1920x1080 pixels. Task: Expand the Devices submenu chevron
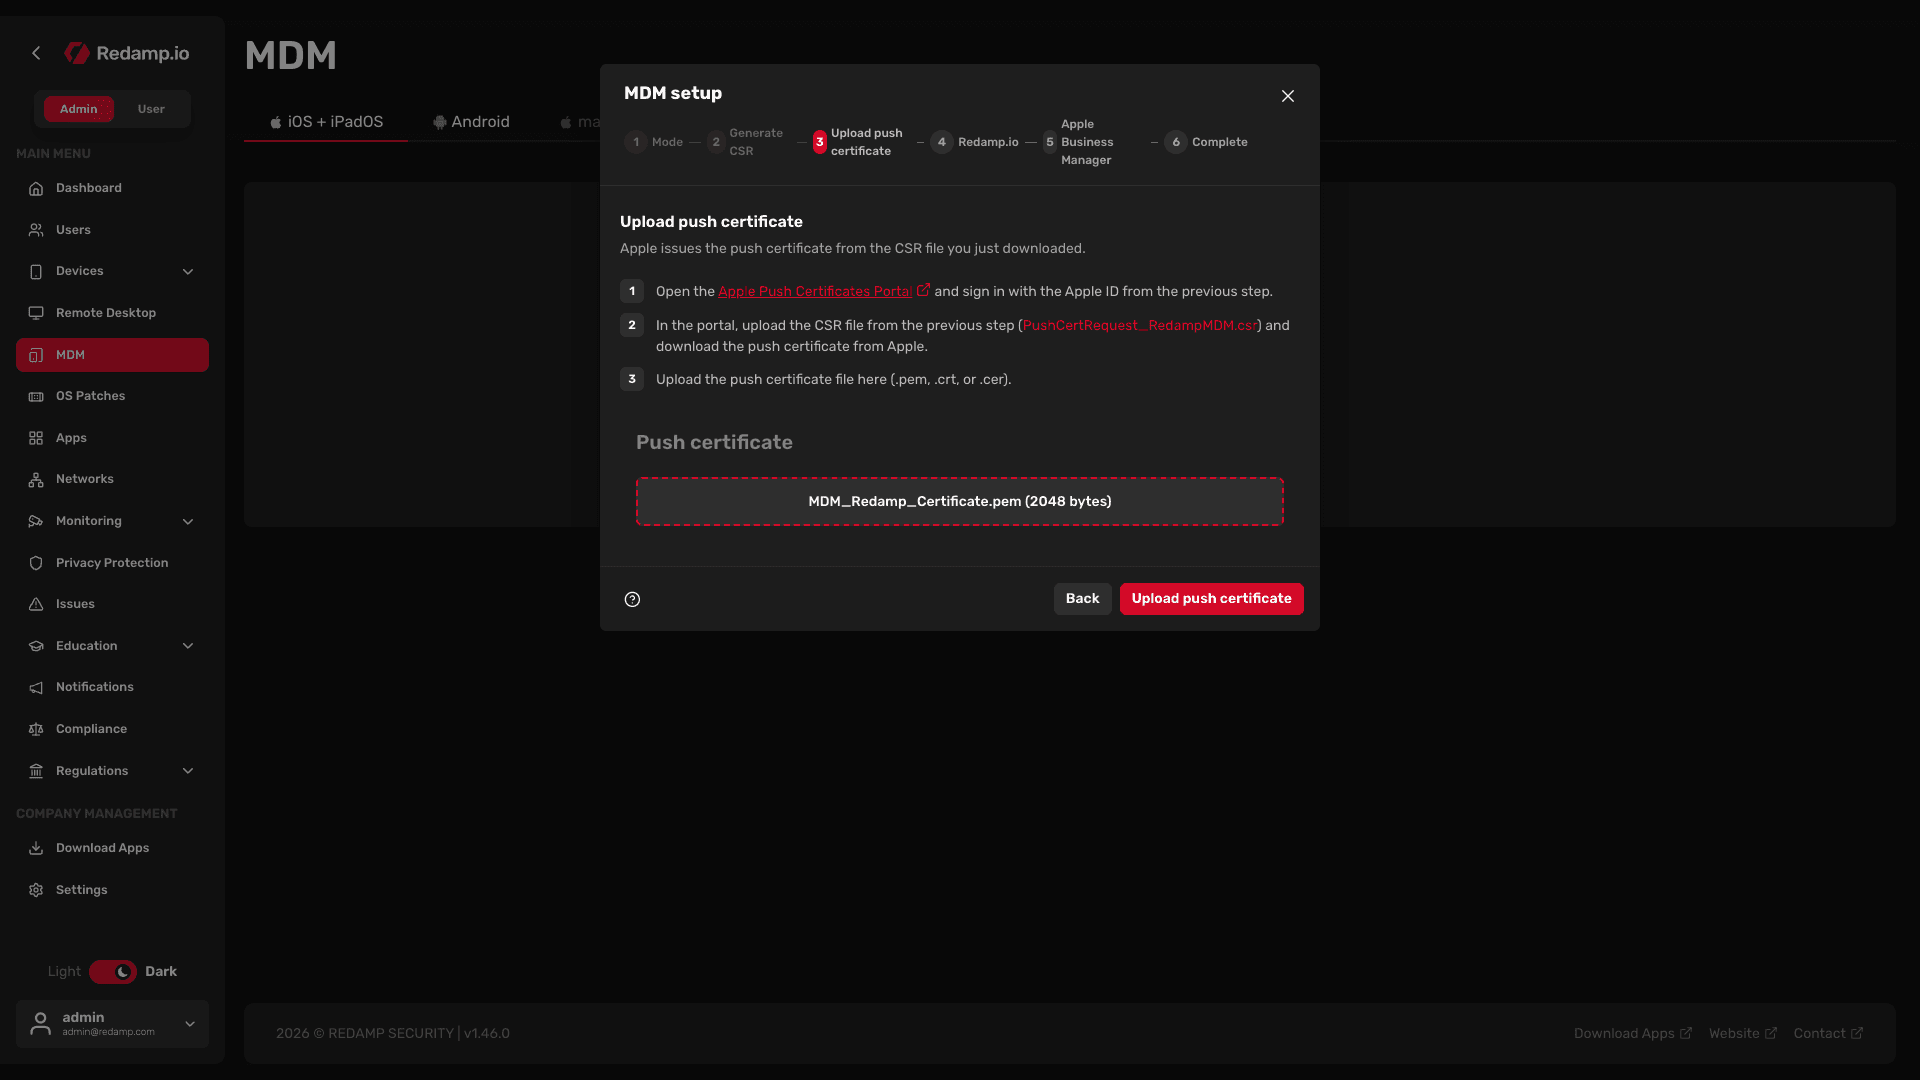pos(188,271)
